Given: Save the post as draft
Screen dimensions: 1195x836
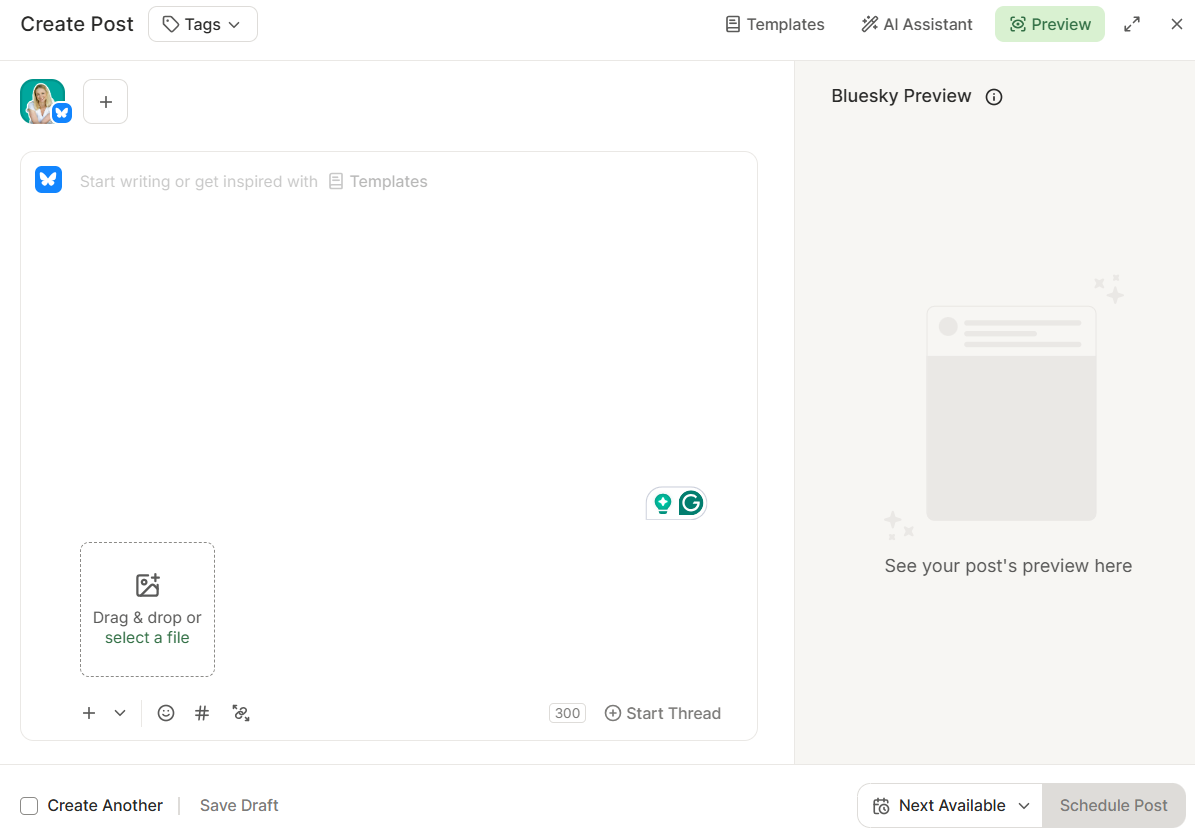Looking at the screenshot, I should coord(239,806).
